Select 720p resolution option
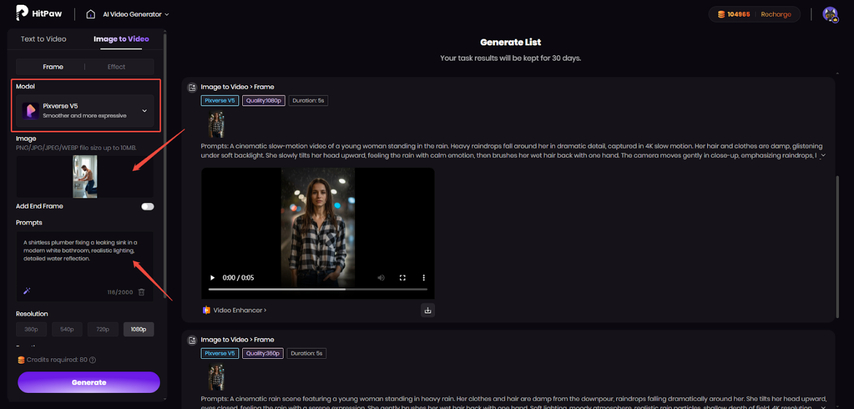854x409 pixels. 102,329
